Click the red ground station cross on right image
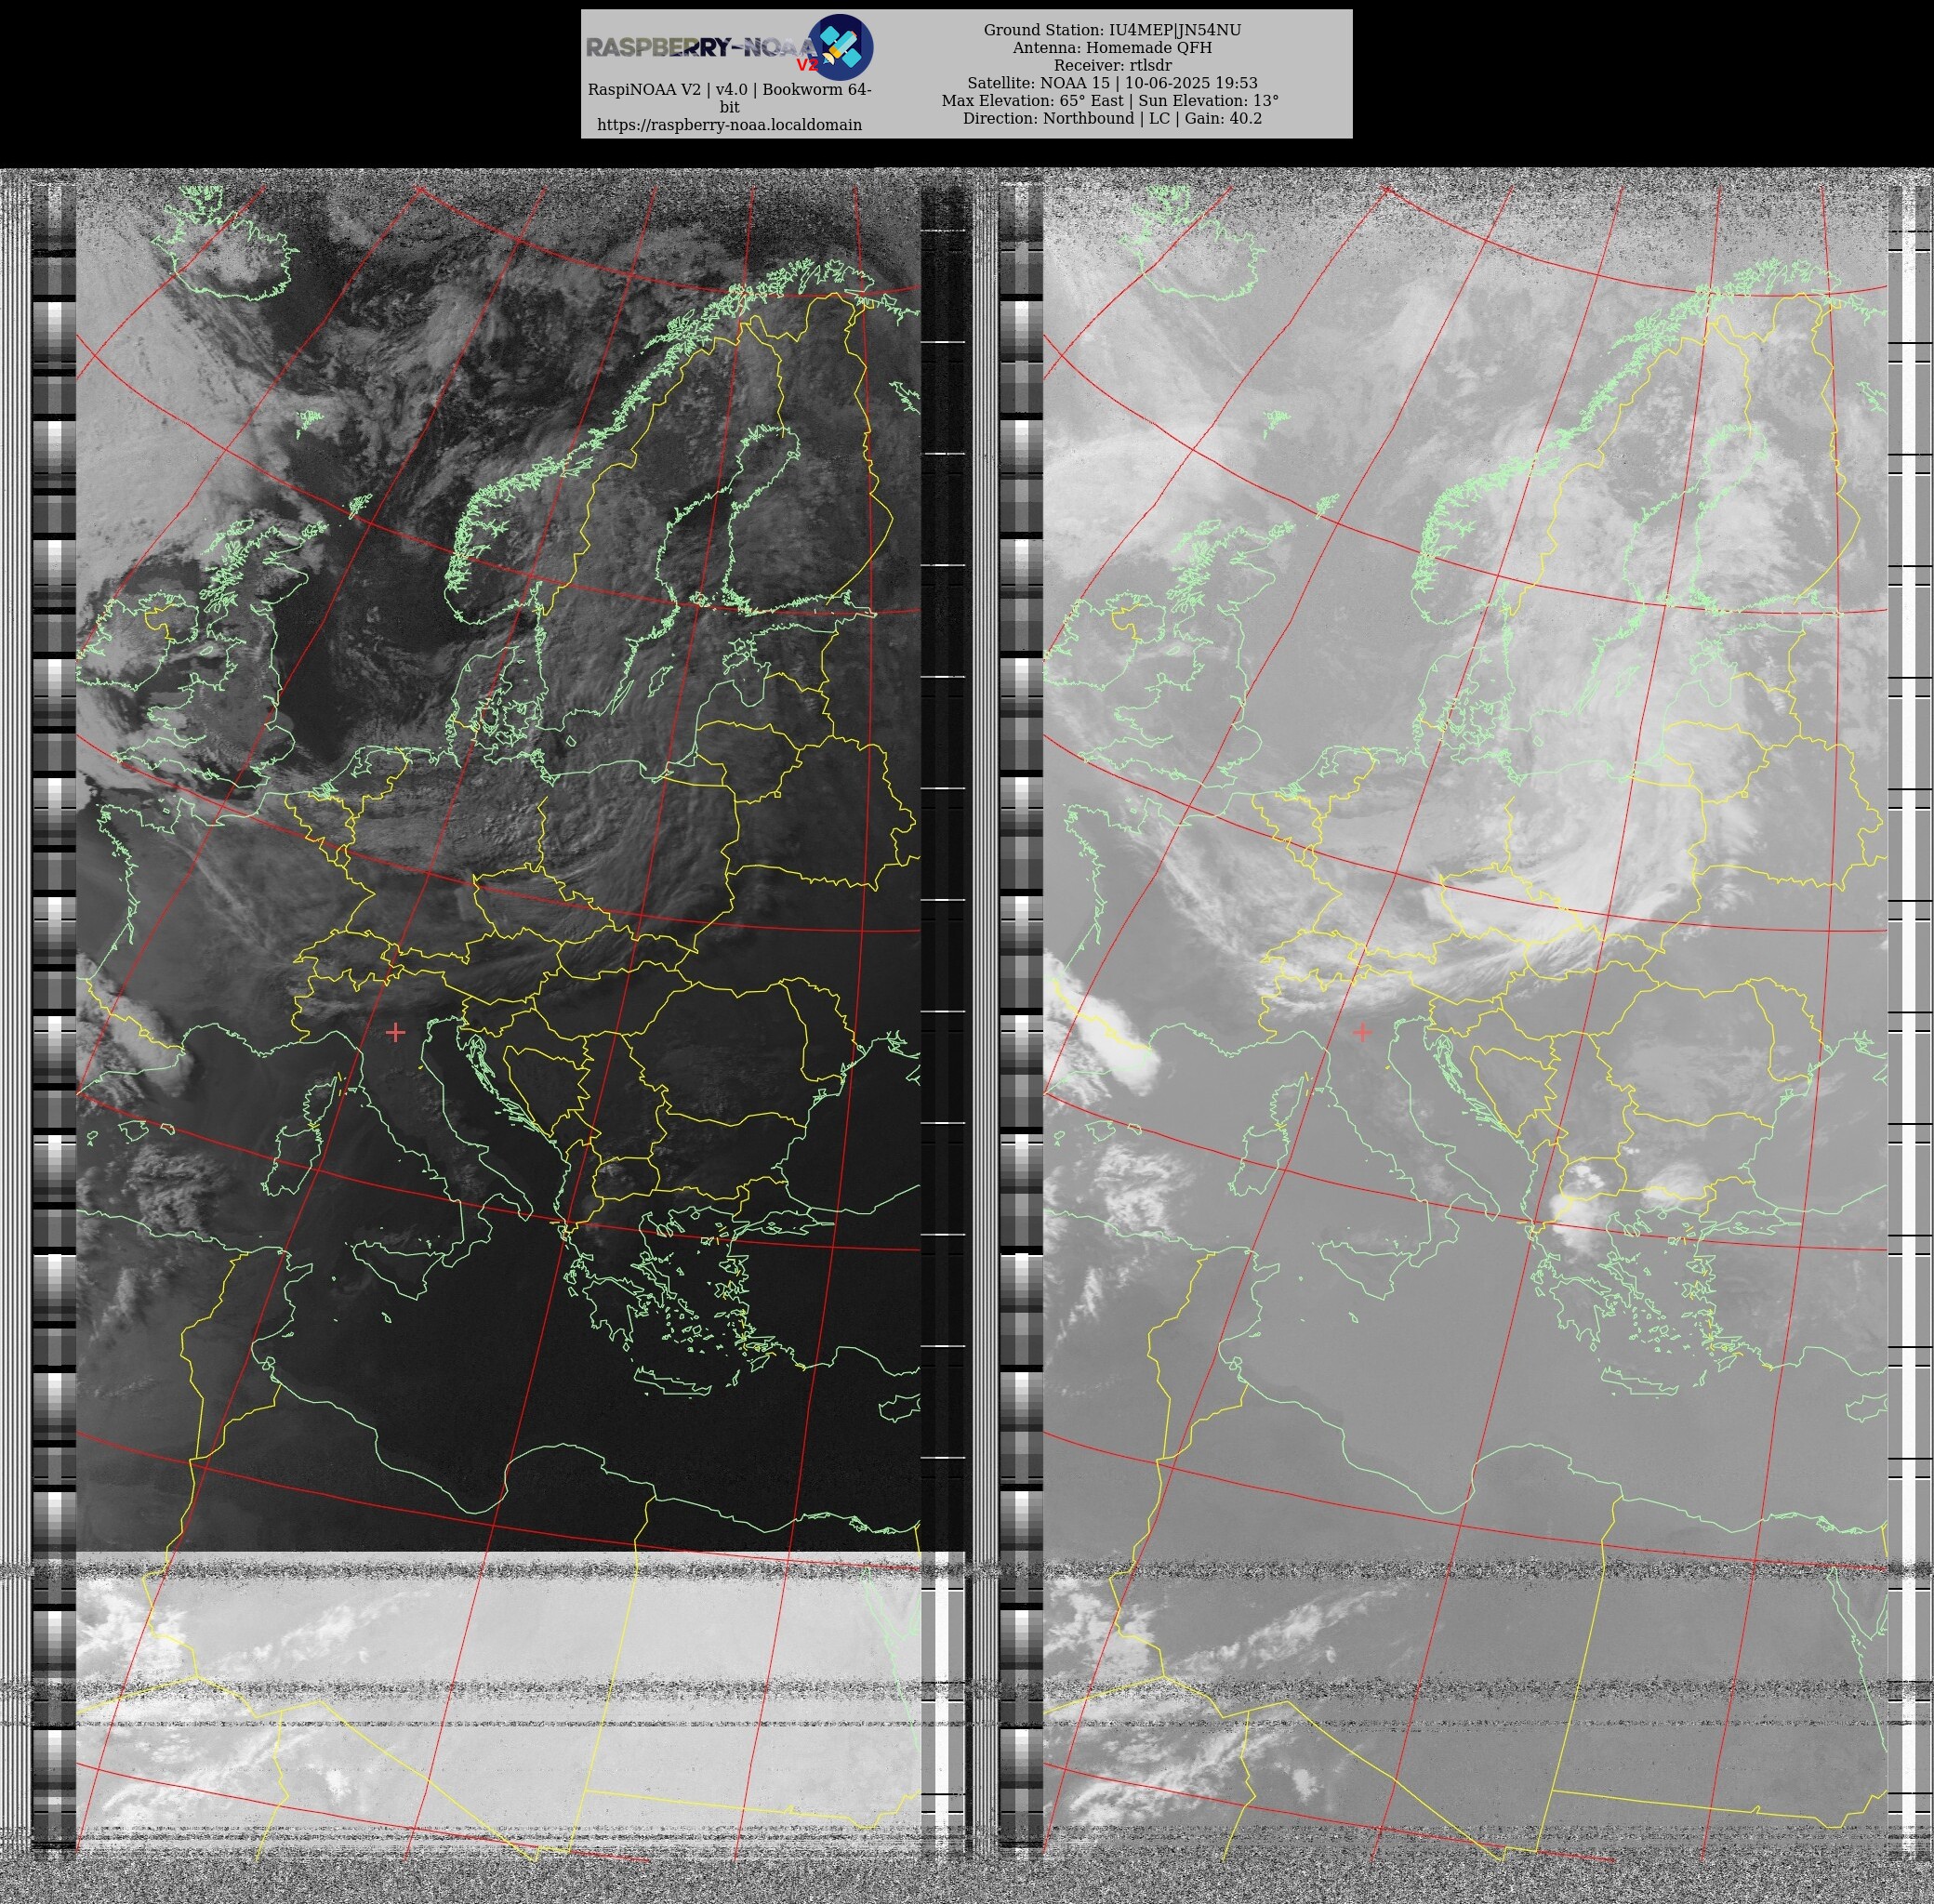The height and width of the screenshot is (1904, 1934). [1362, 1031]
